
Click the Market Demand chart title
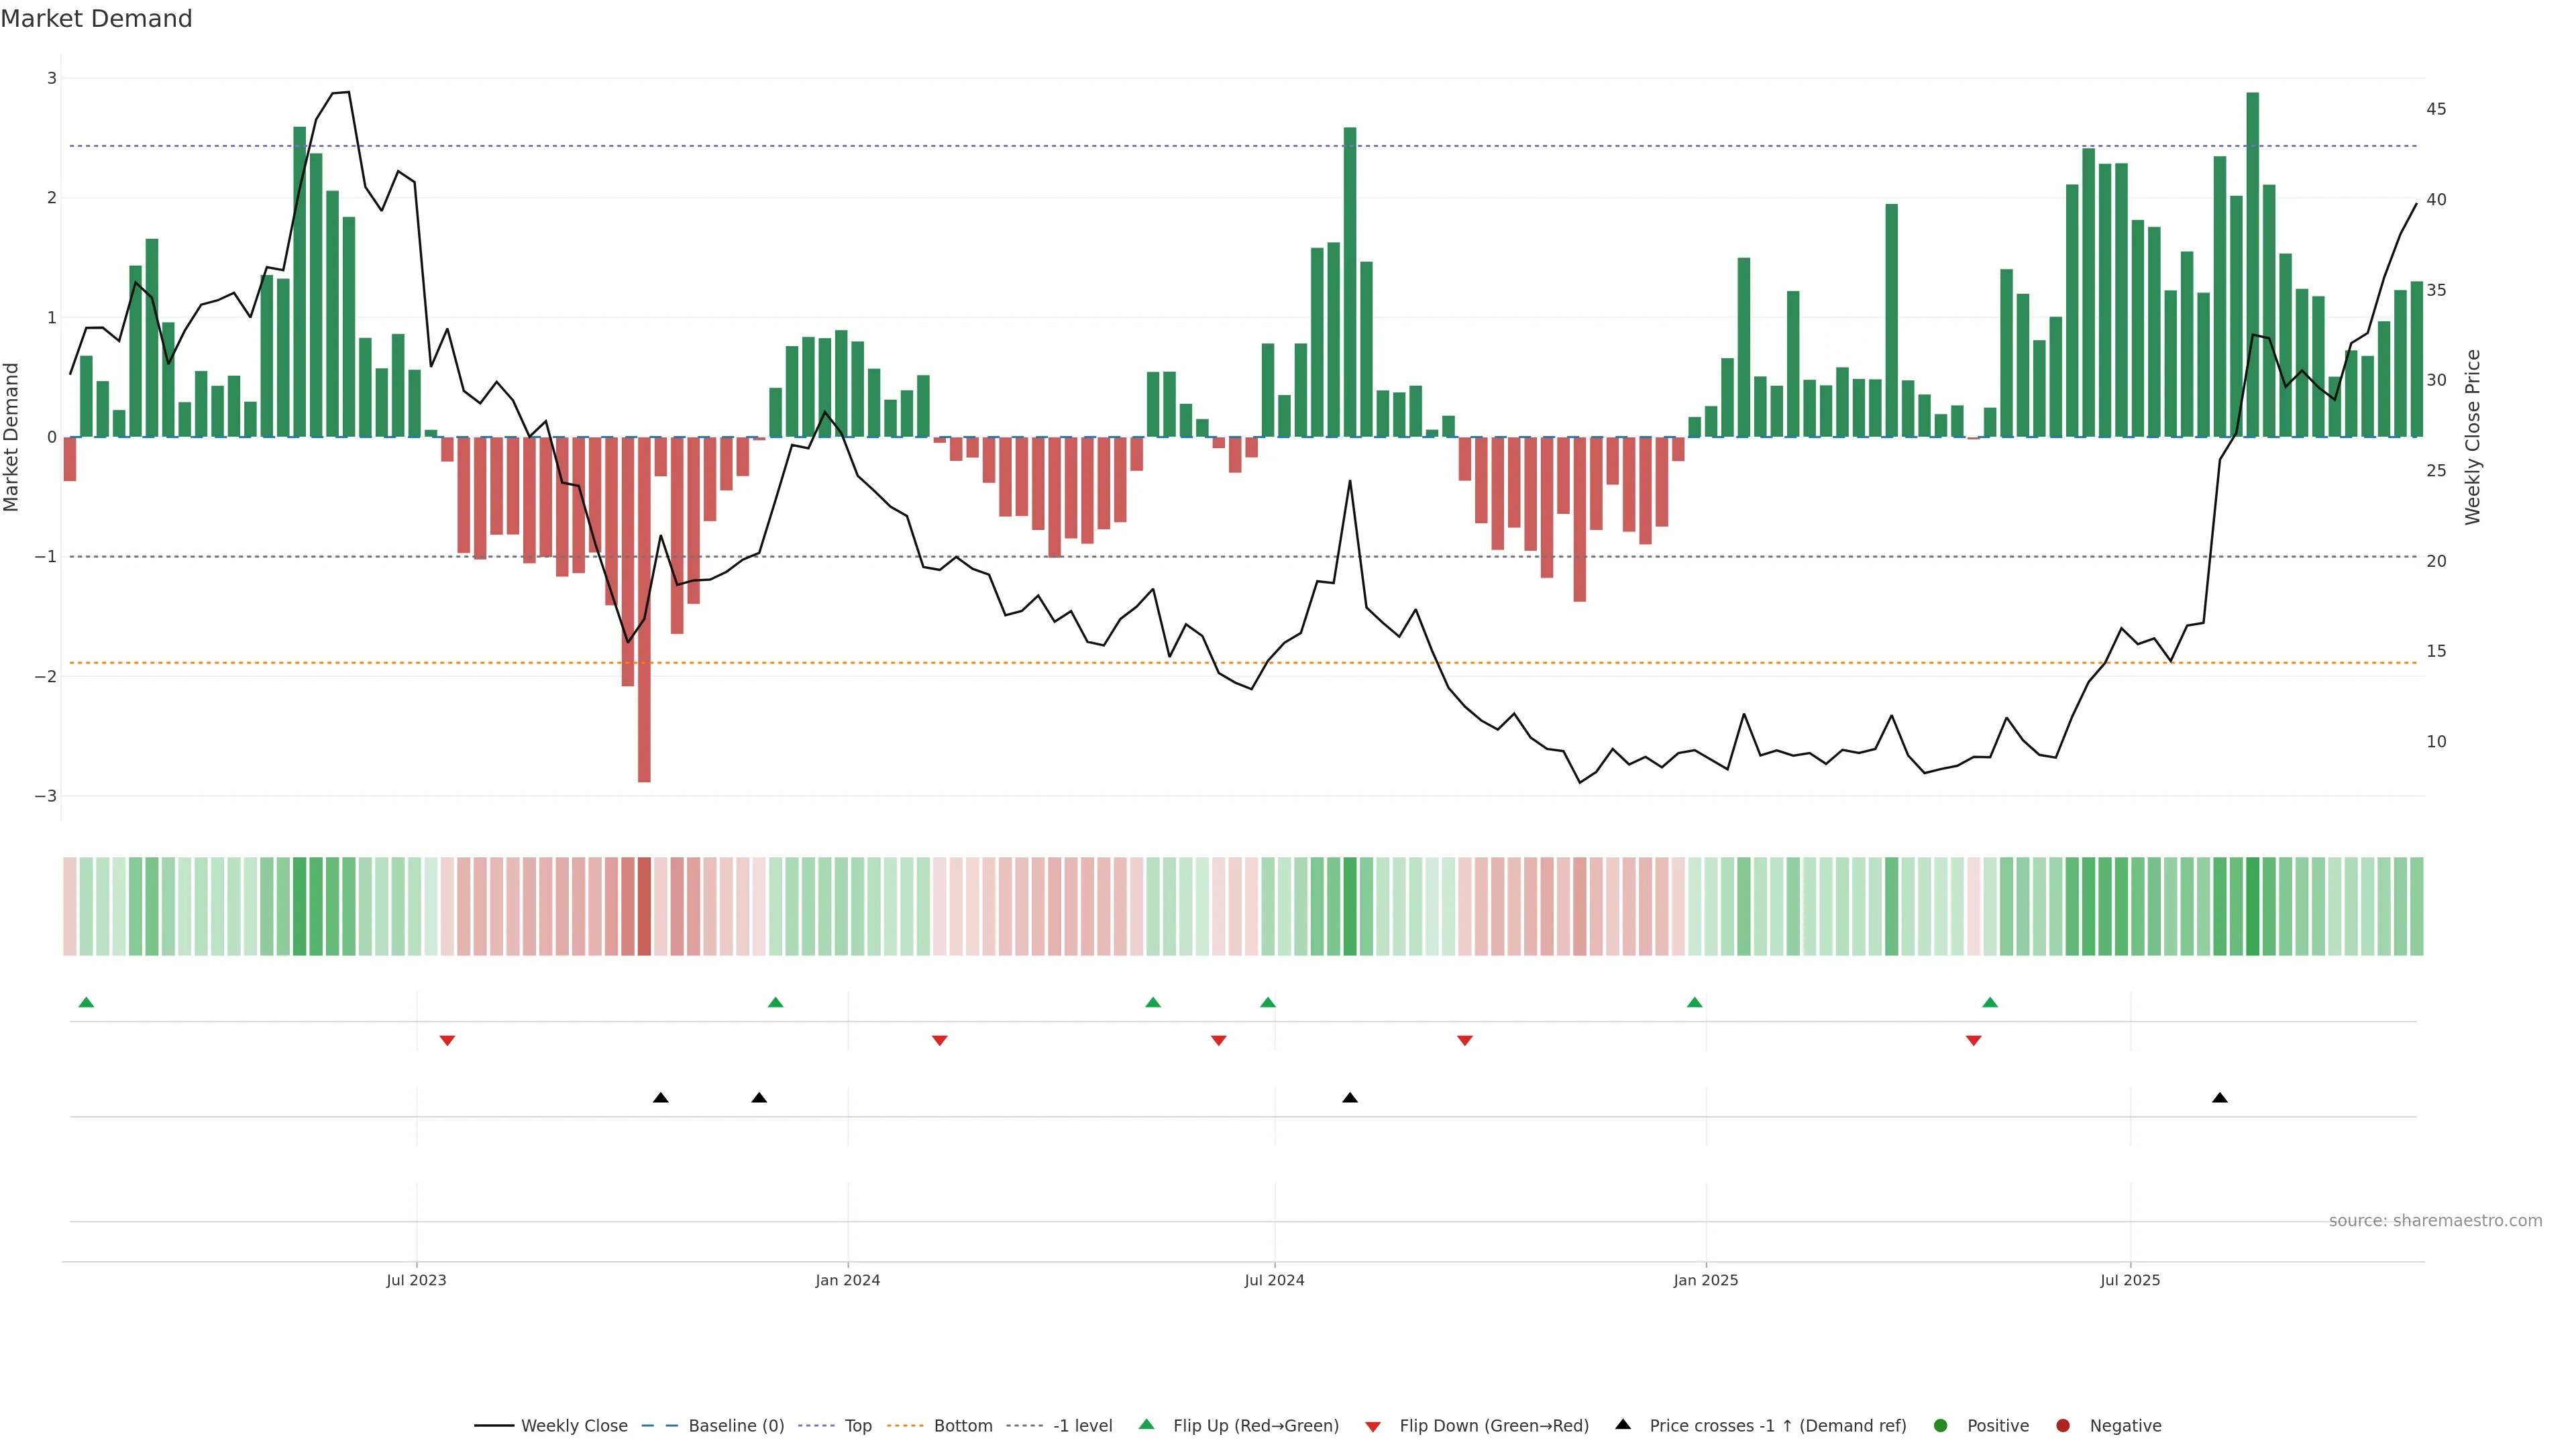(x=96, y=19)
